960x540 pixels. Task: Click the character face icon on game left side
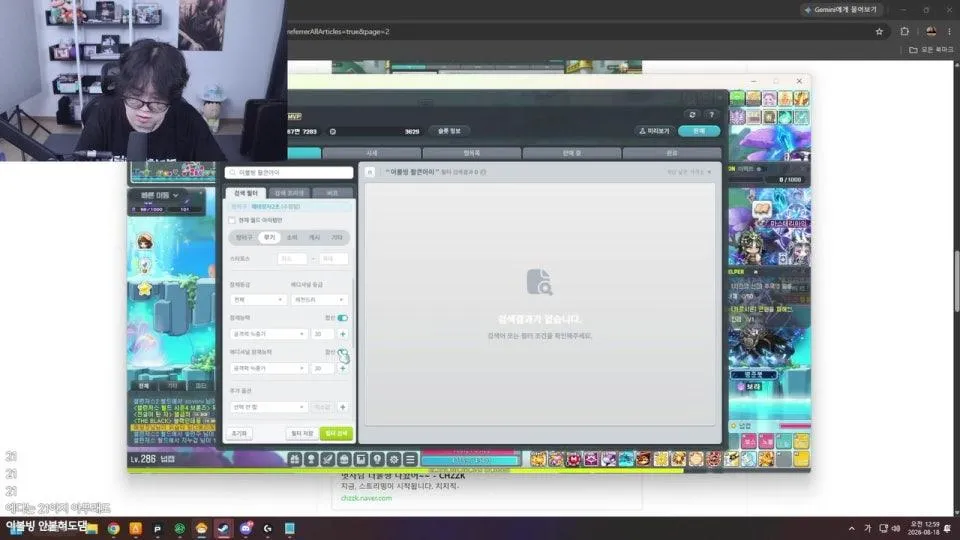click(144, 242)
